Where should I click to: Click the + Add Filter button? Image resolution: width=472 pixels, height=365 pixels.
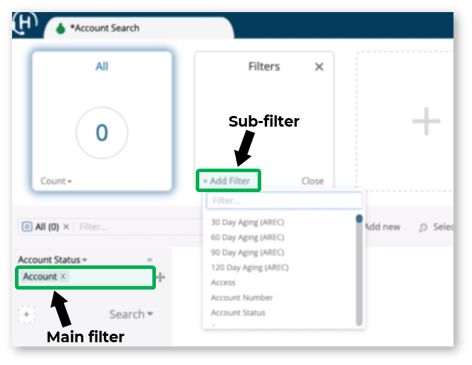tap(228, 181)
